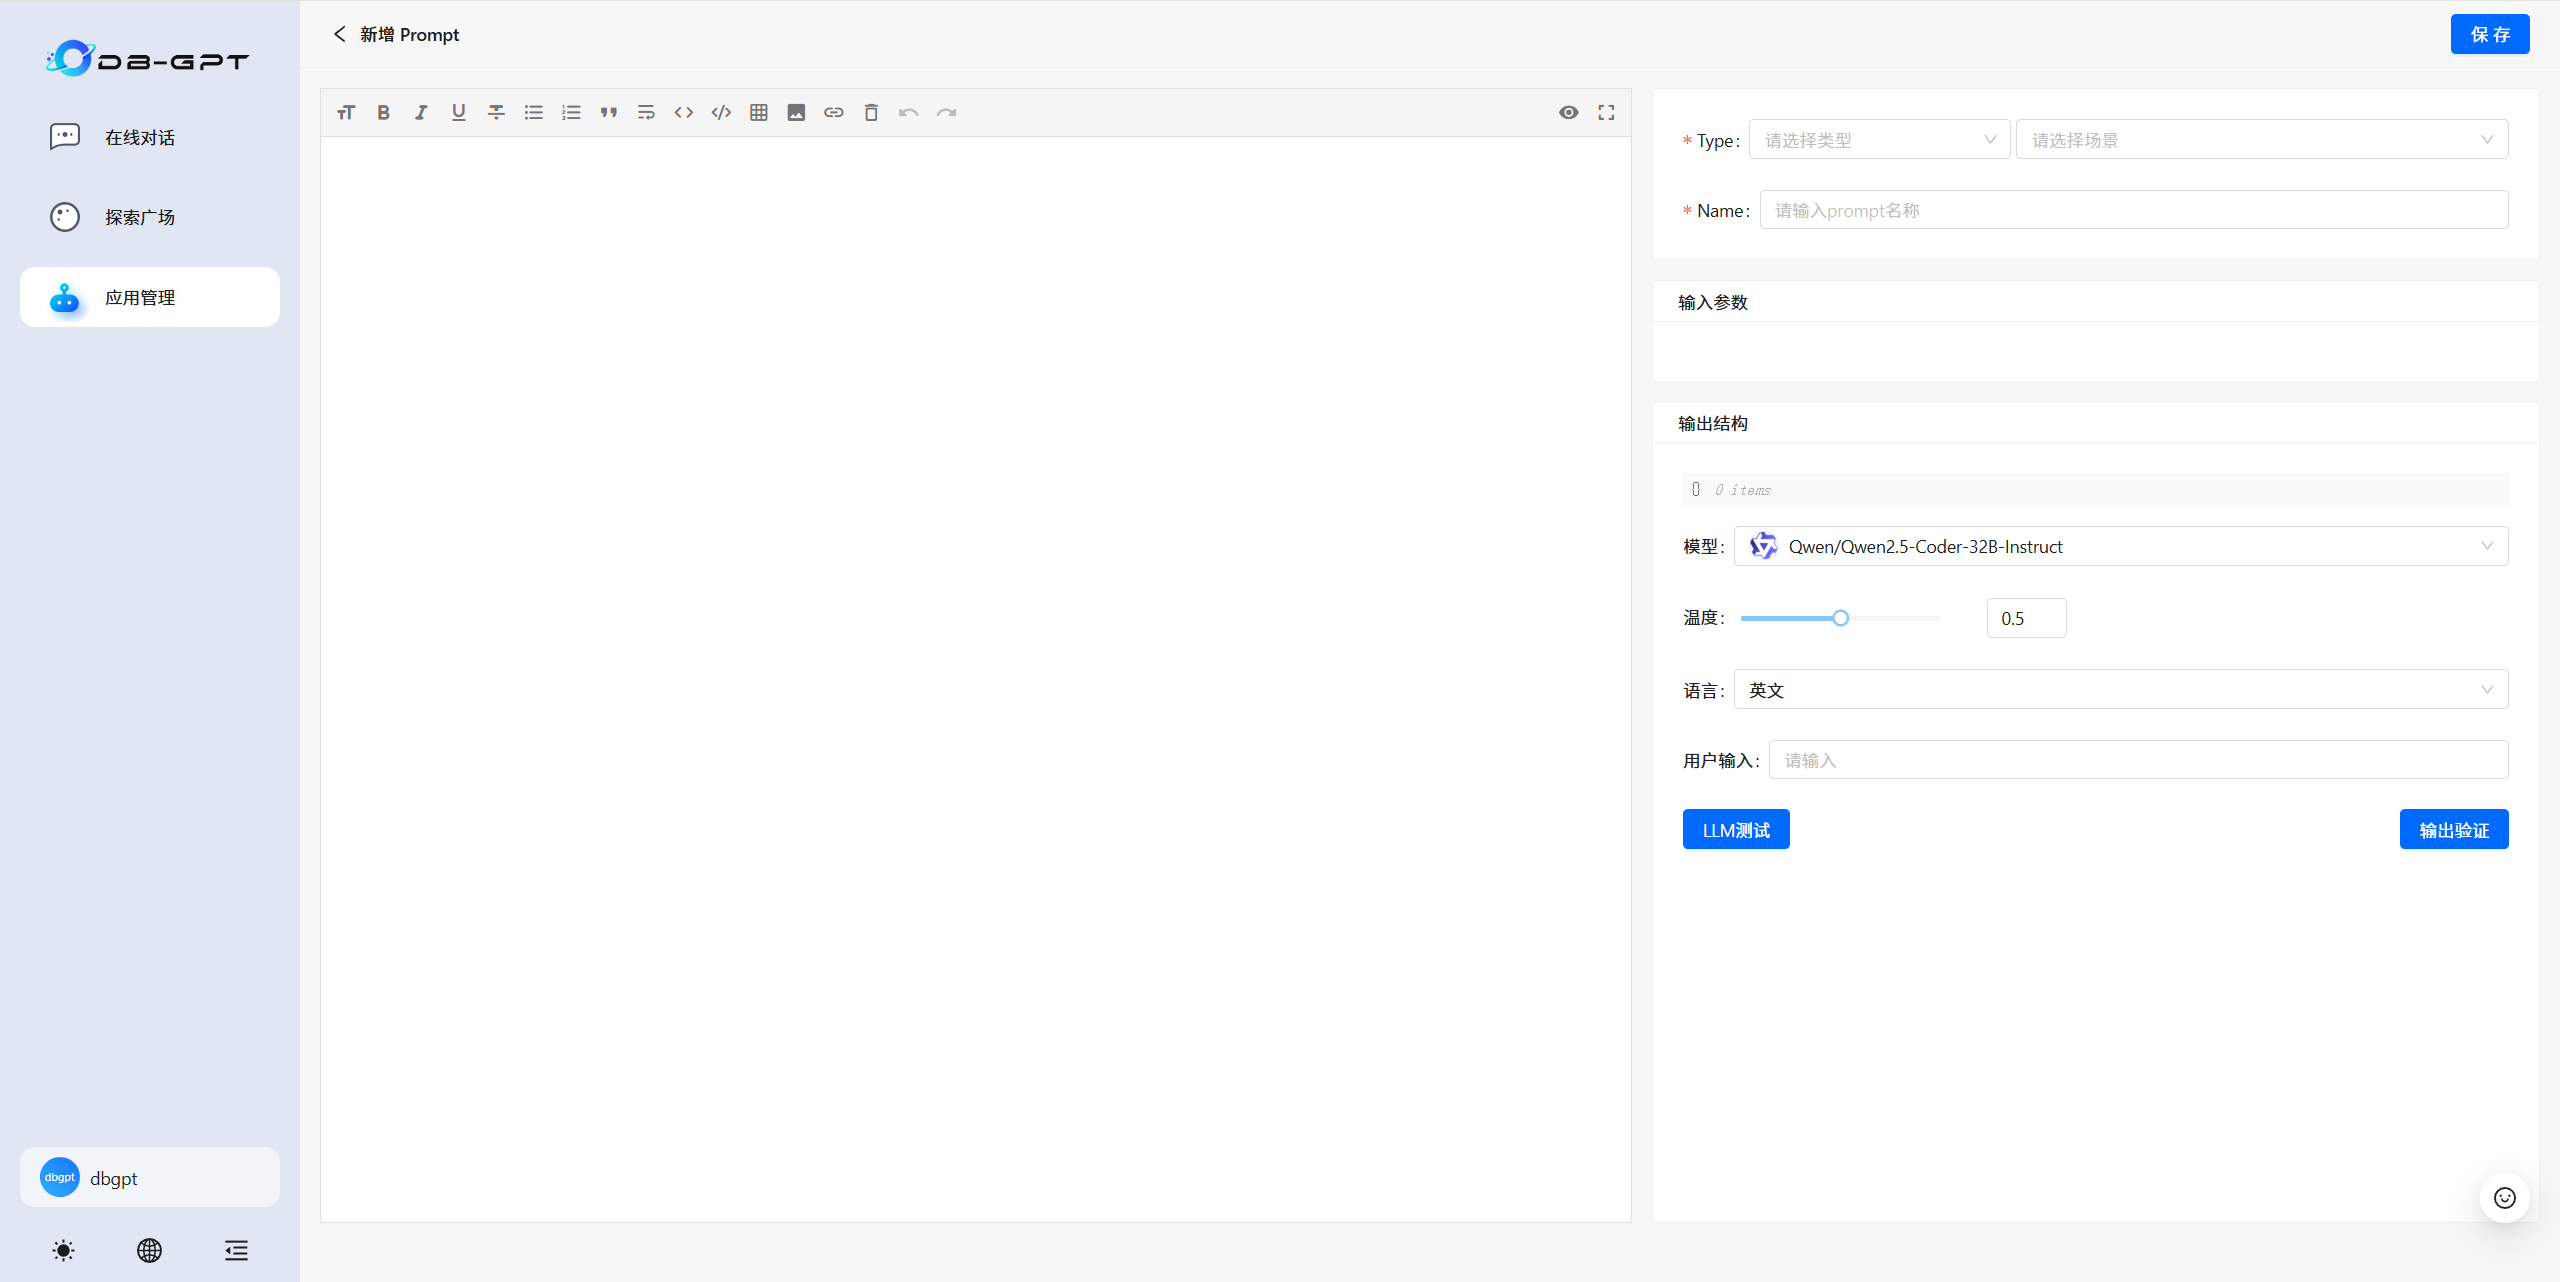The image size is (2560, 1282).
Task: Add a hyperlink using link icon
Action: pos(834,113)
